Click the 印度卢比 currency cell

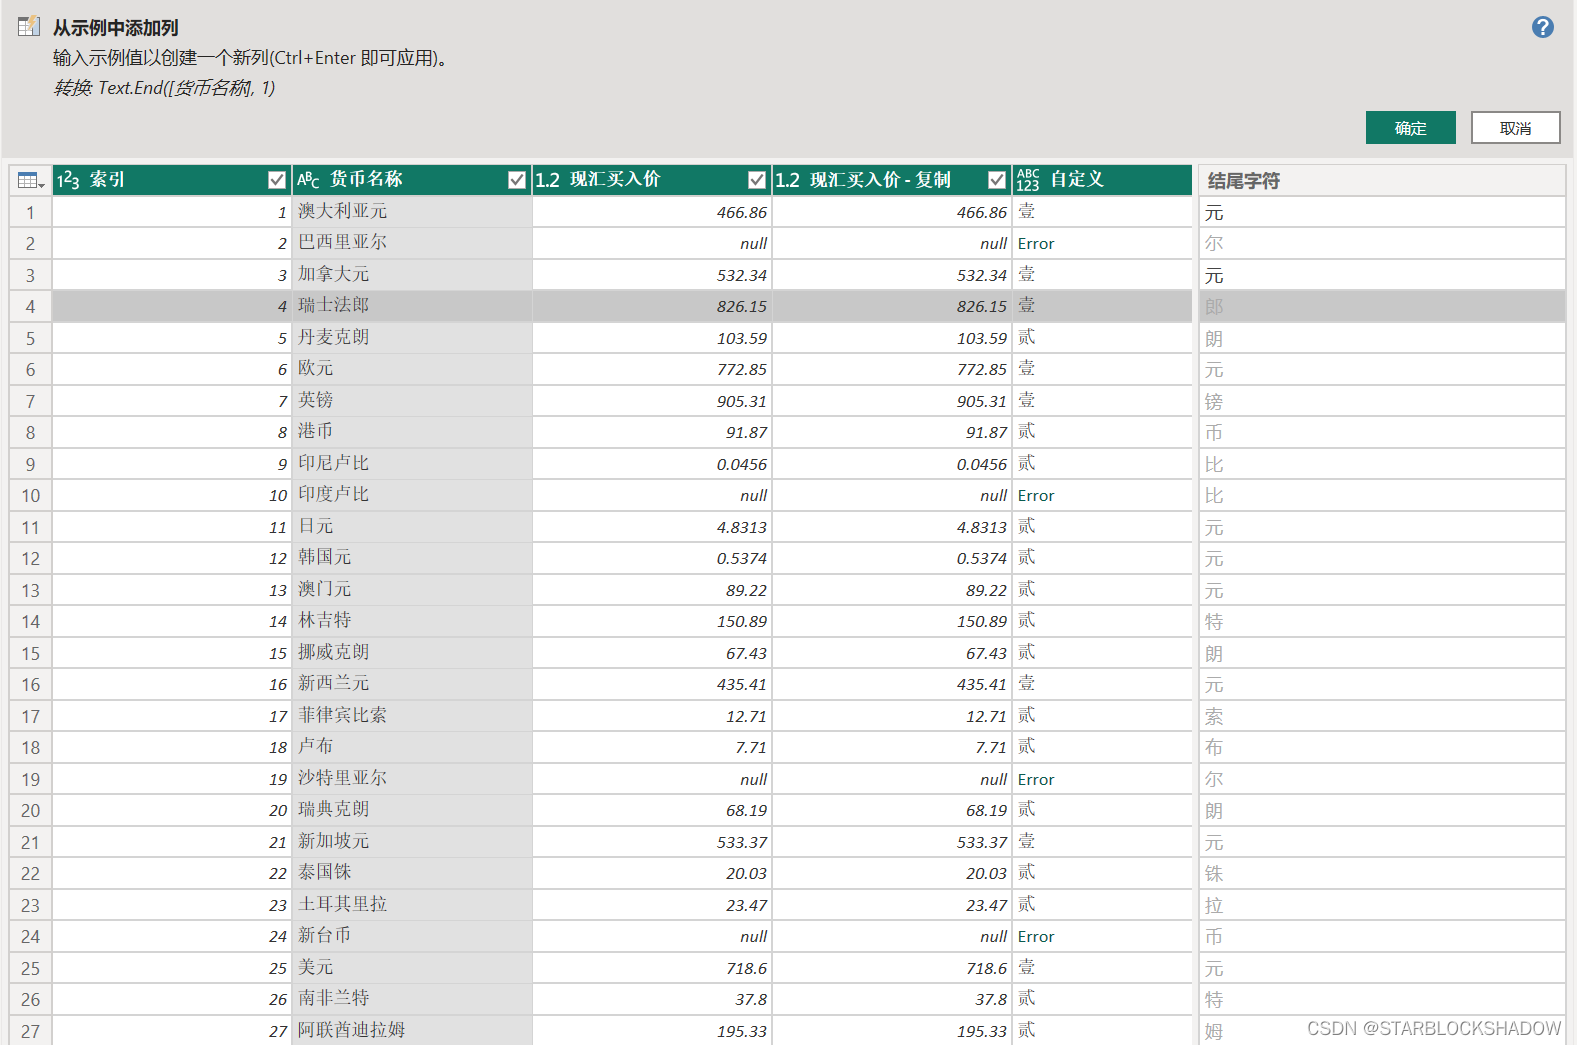pos(412,495)
